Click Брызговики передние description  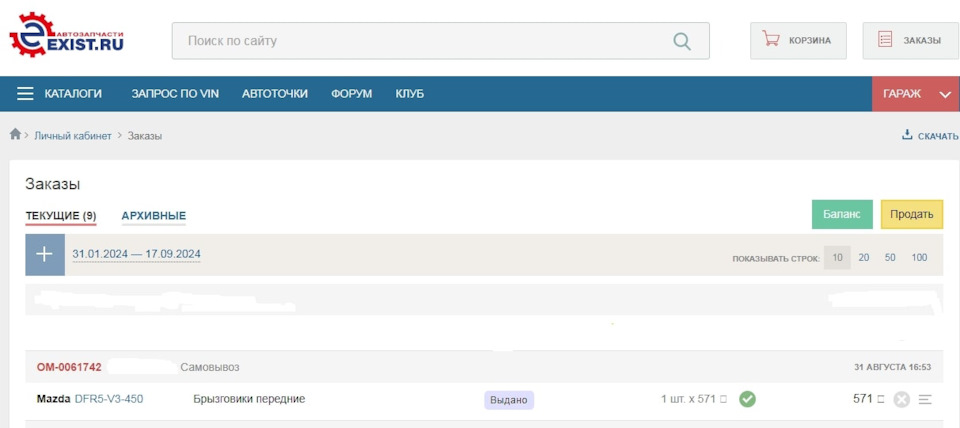[x=249, y=399]
